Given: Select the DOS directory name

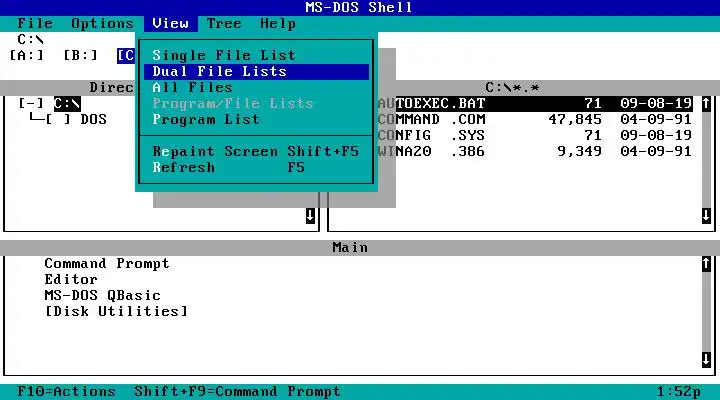Looking at the screenshot, I should coord(94,119).
